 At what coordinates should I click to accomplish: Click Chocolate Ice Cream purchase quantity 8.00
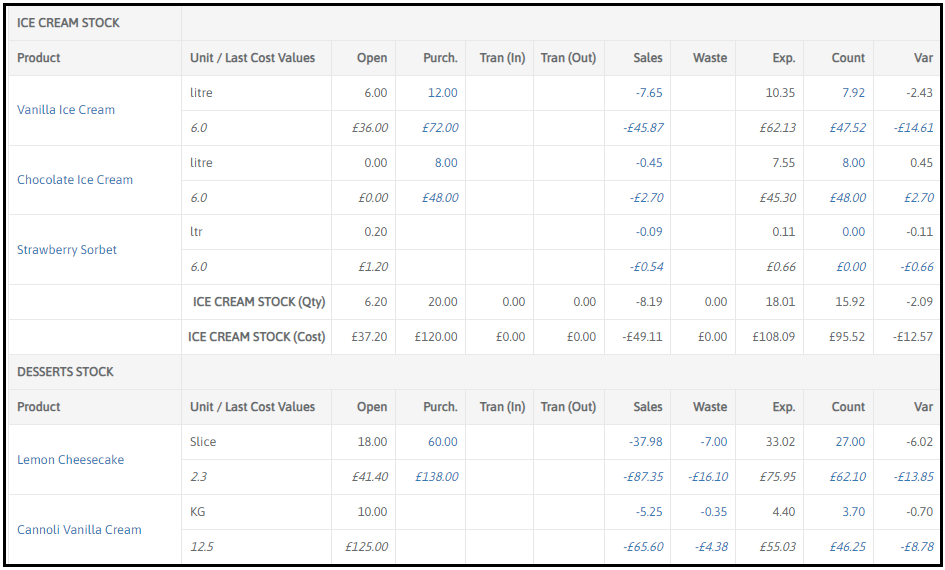tap(446, 163)
